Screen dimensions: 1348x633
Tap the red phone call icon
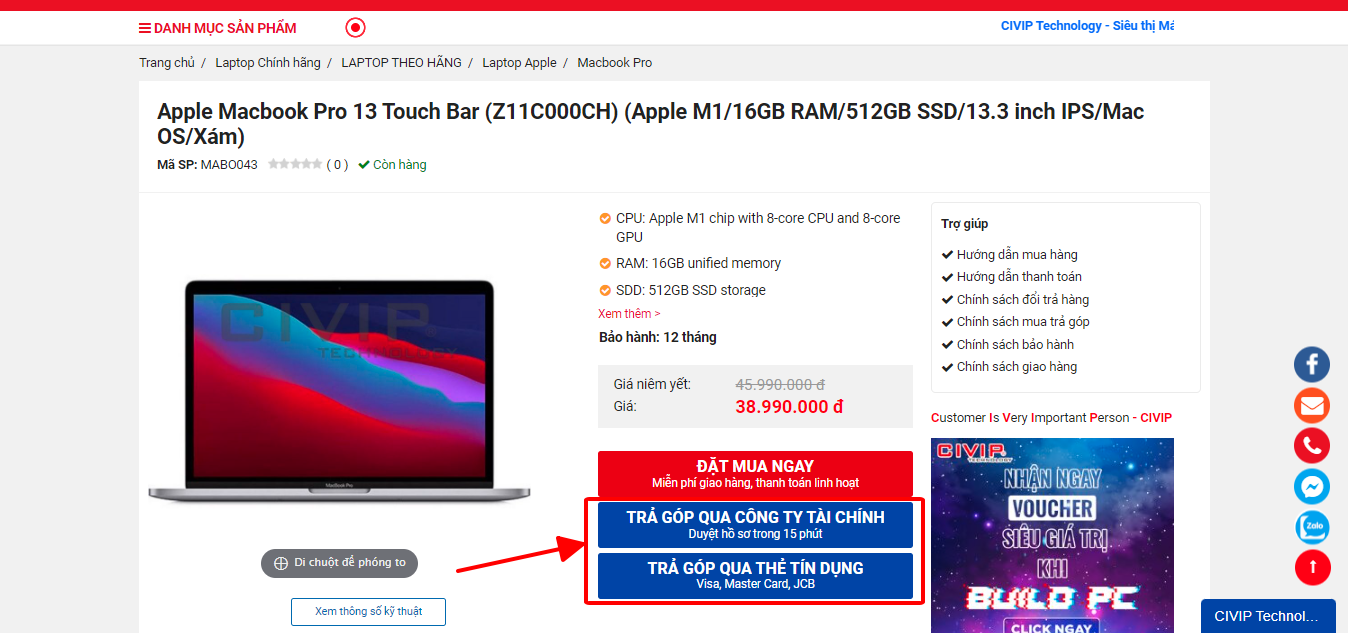pos(1312,446)
